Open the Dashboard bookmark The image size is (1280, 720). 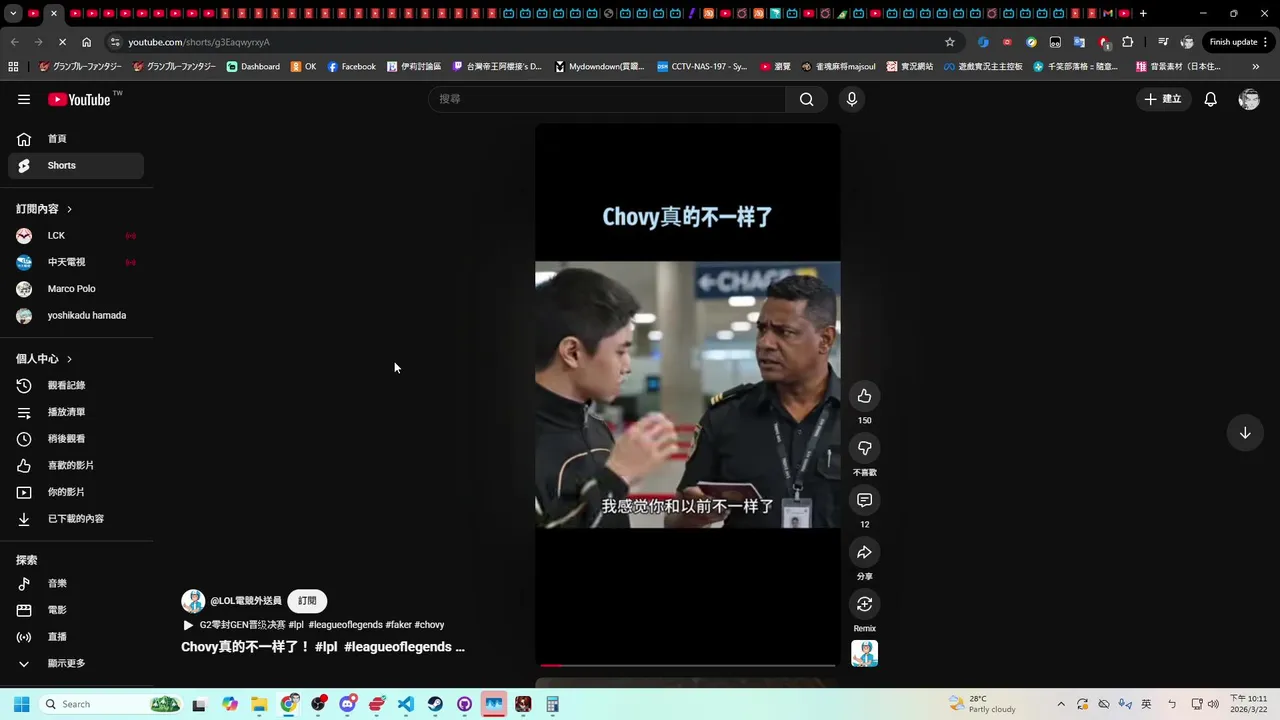pos(253,67)
